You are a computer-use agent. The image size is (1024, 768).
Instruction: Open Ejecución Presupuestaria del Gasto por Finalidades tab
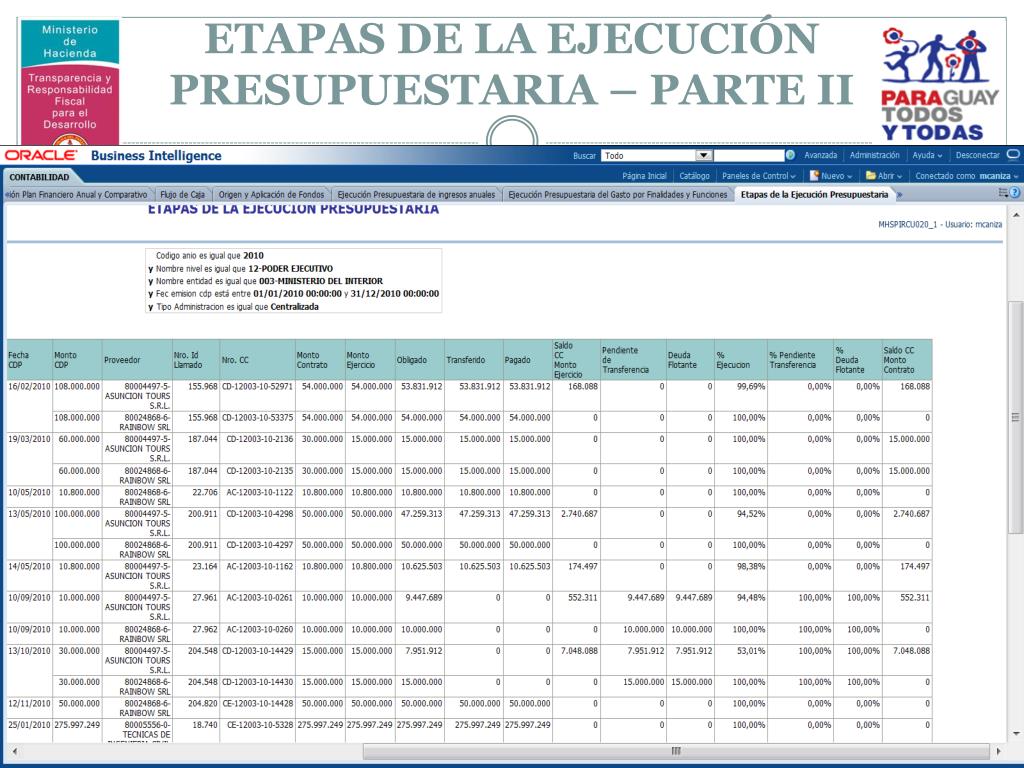617,195
